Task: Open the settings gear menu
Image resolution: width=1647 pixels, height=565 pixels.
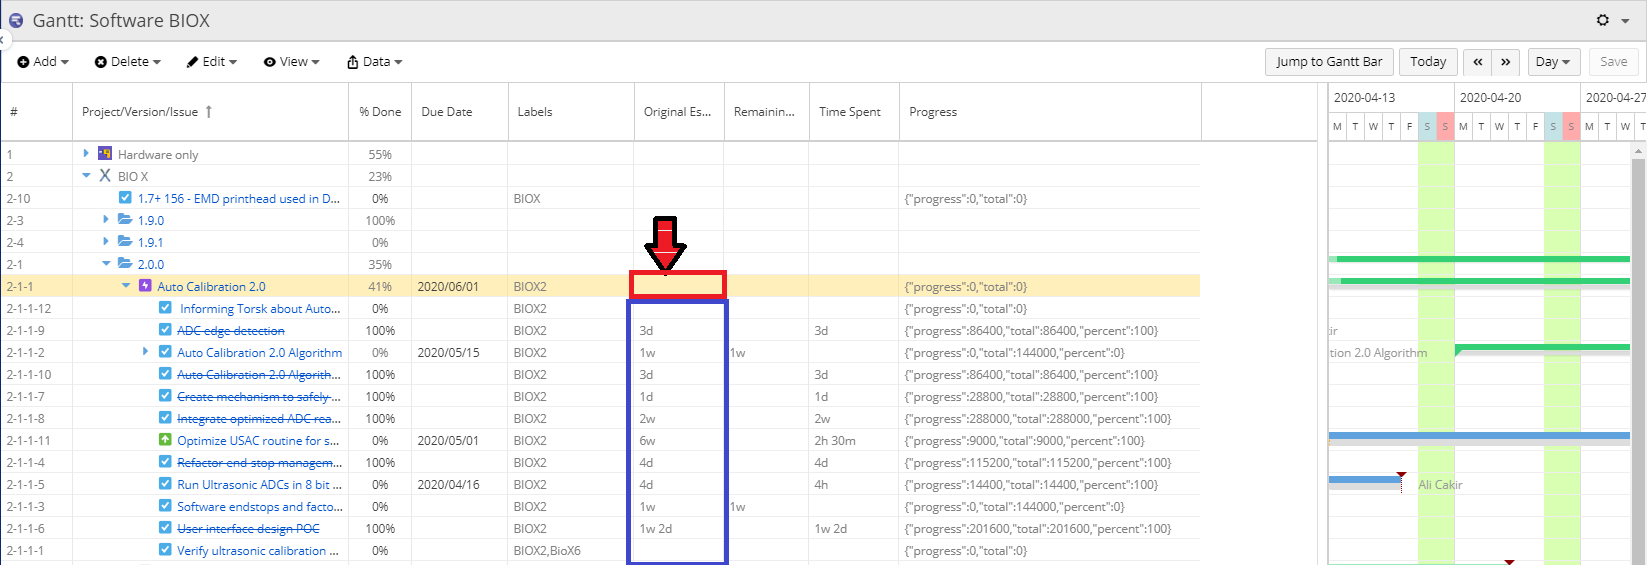Action: 1603,20
